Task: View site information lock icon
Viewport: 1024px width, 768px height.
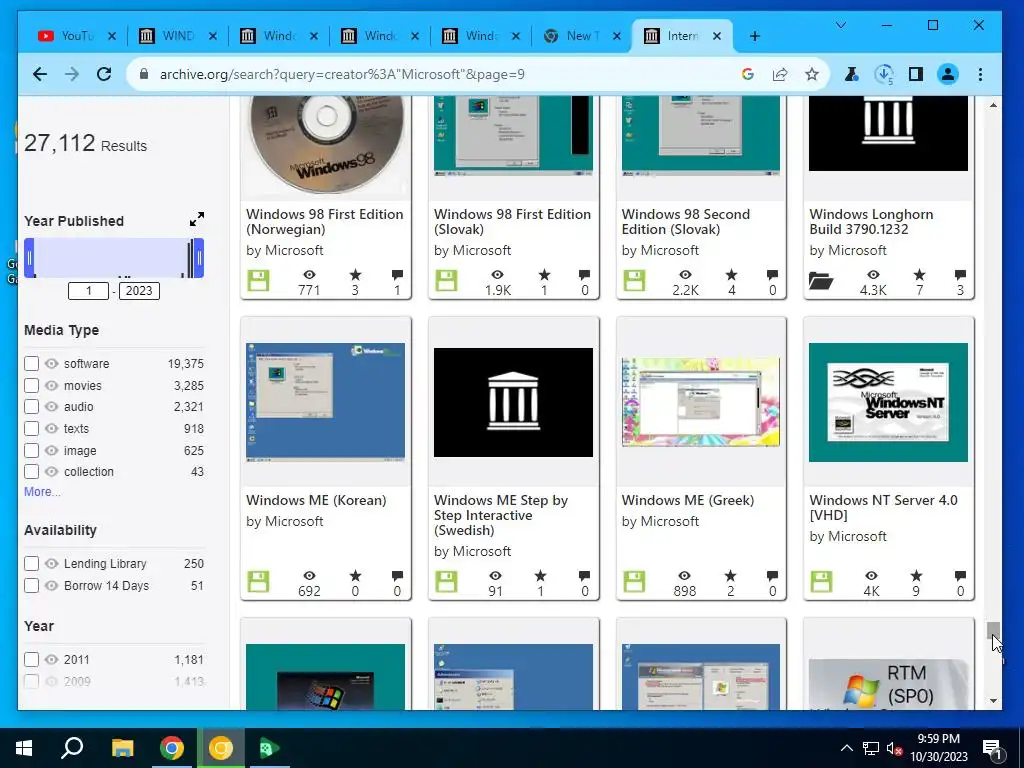Action: [x=144, y=74]
